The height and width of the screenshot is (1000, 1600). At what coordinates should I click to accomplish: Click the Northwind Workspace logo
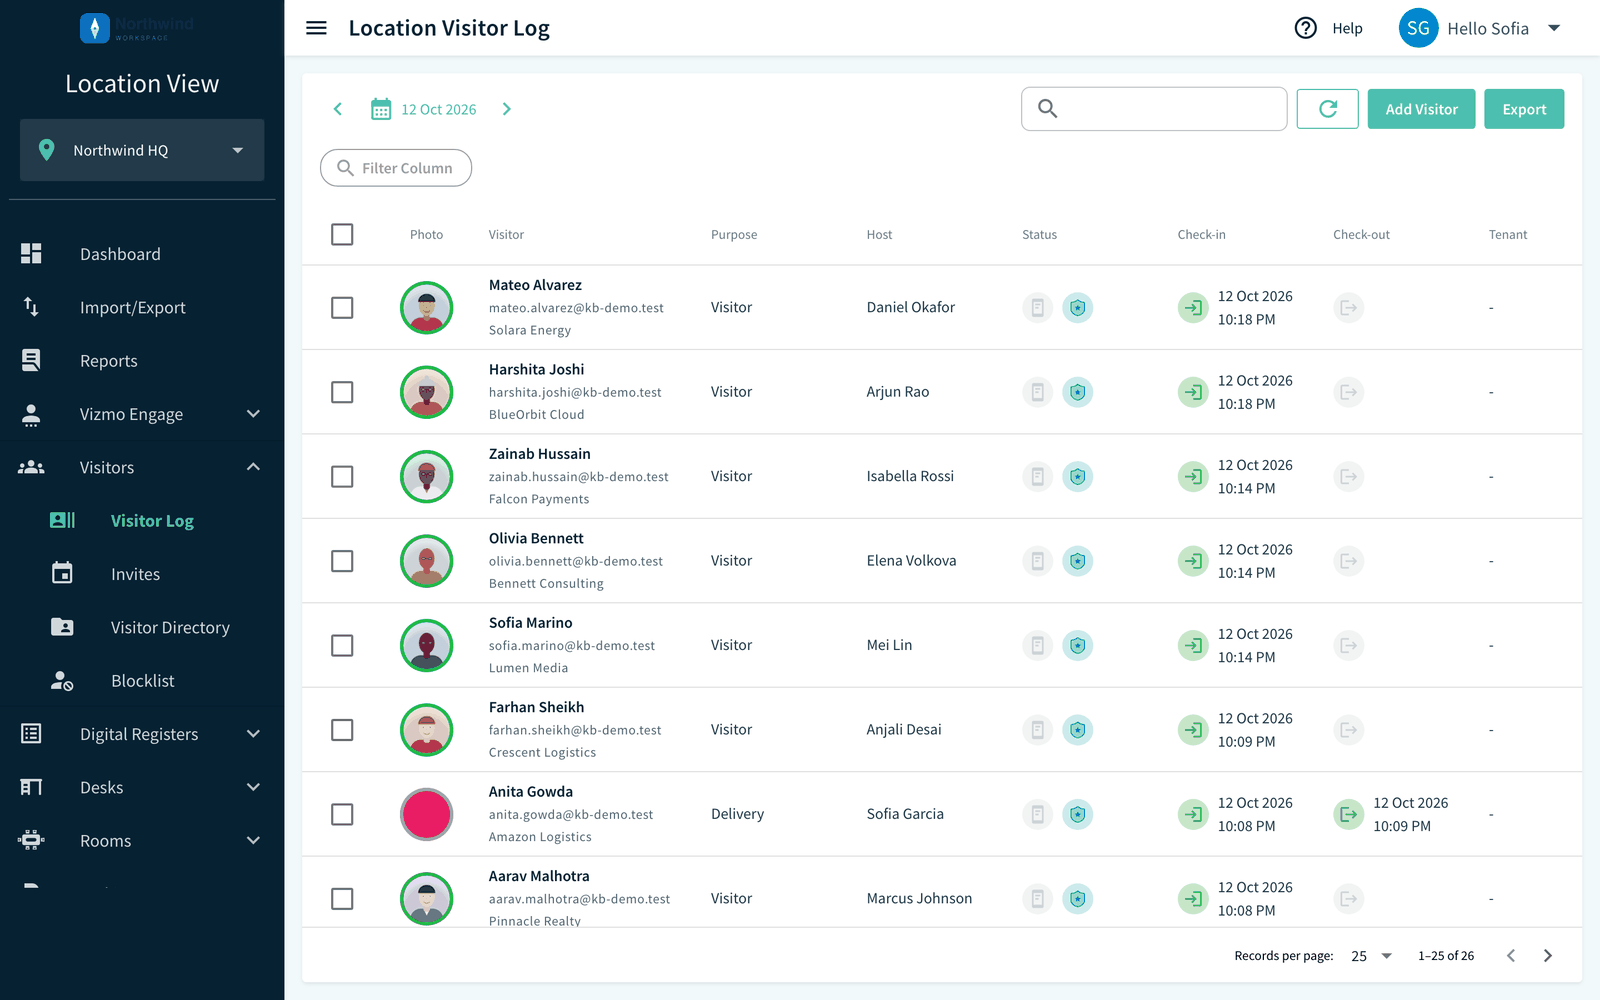click(x=138, y=28)
